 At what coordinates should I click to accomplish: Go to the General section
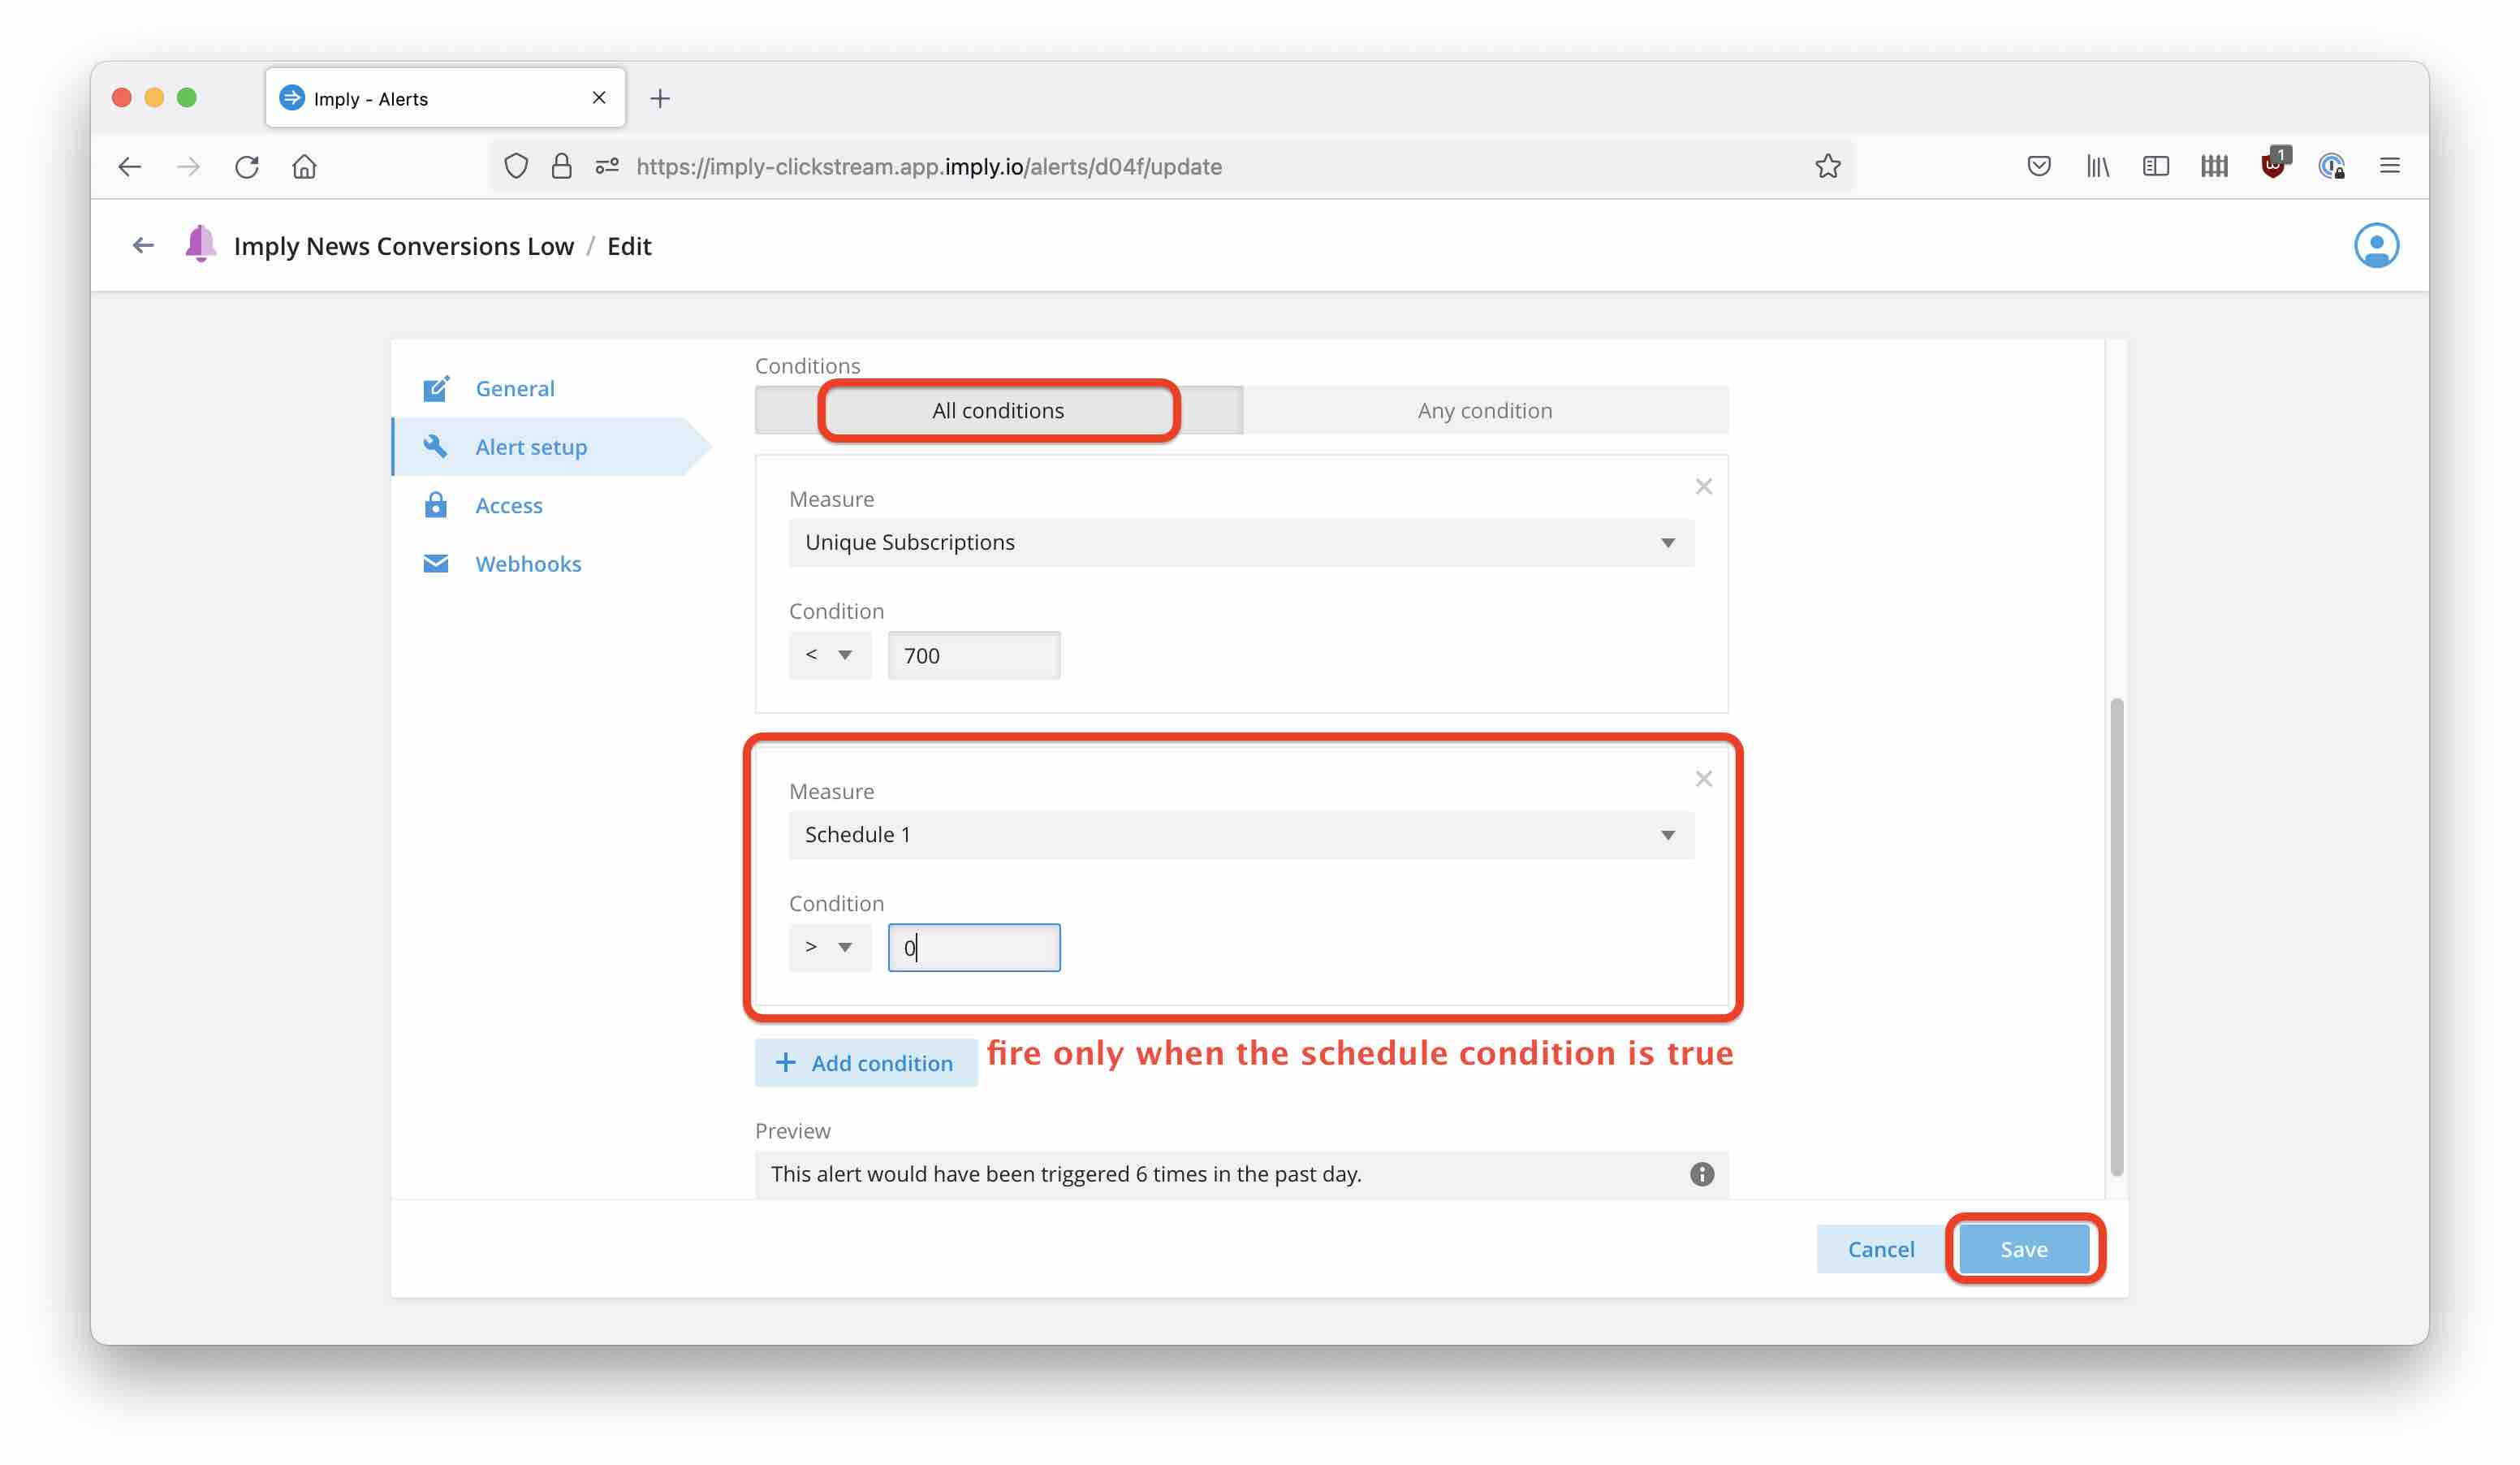coord(514,389)
